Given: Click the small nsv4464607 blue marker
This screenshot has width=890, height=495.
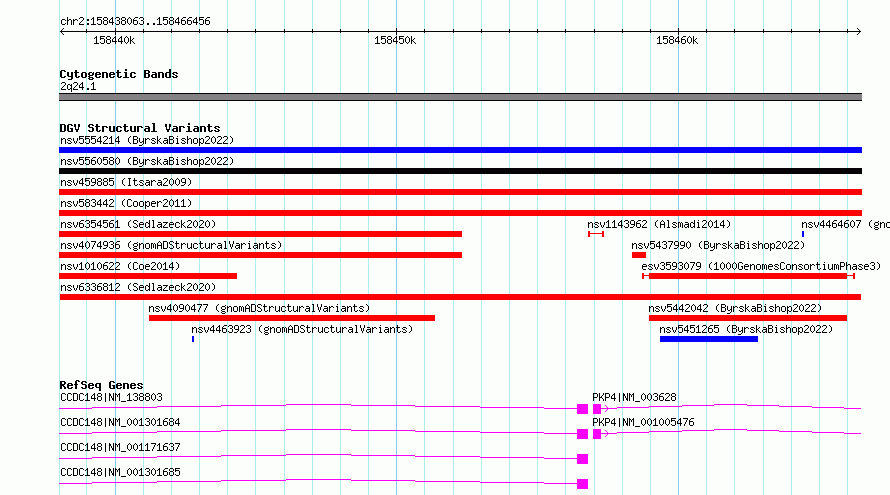Looking at the screenshot, I should [803, 234].
